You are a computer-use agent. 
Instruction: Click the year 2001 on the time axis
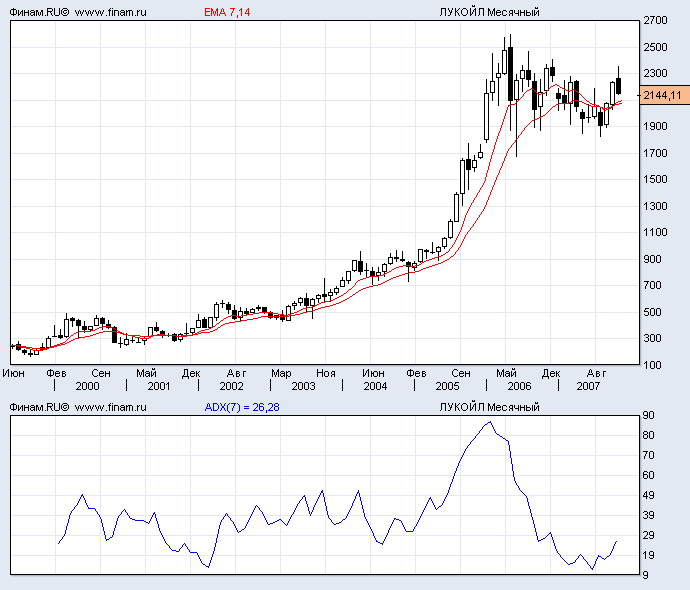[159, 386]
